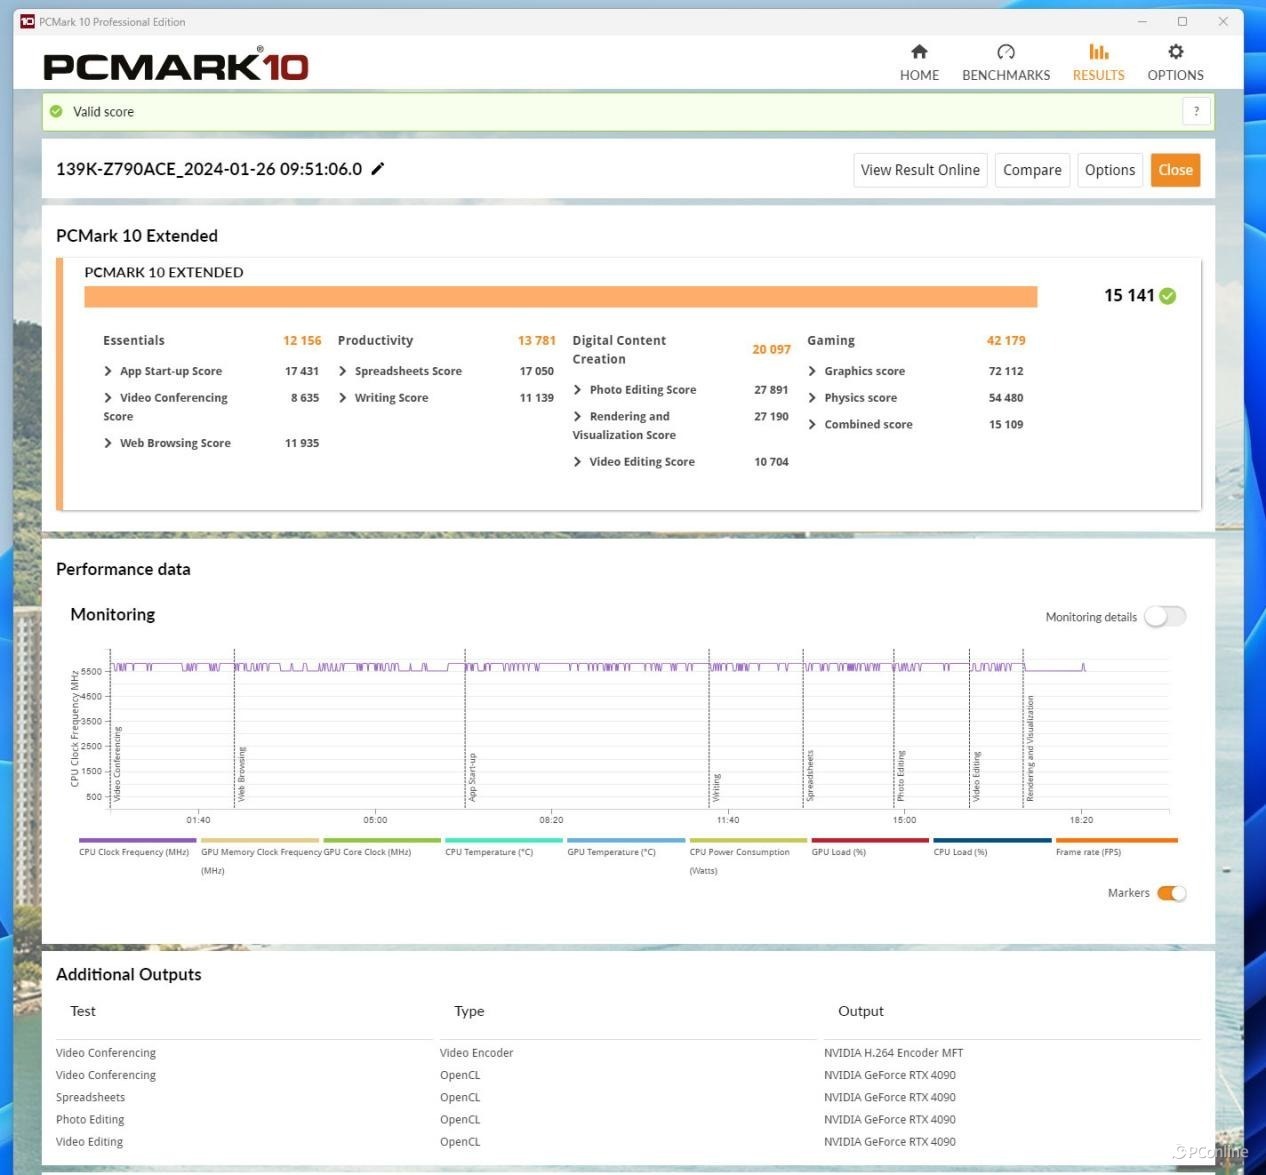Expand App Start-up Score

pos(108,371)
